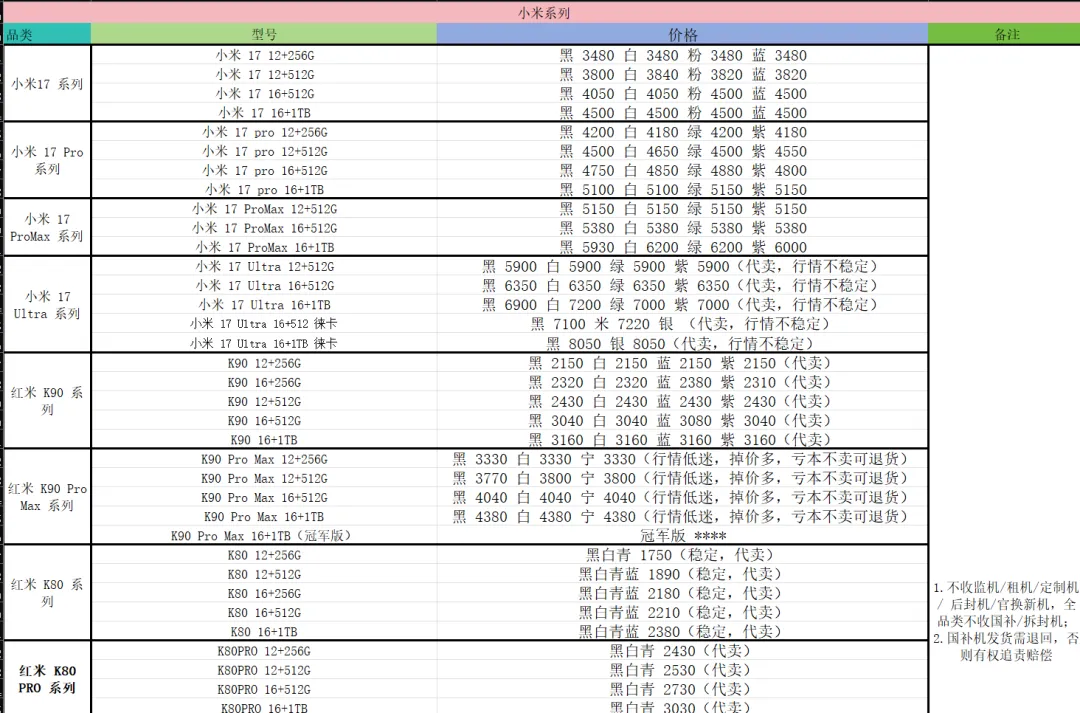1080x713 pixels.
Task: Click price cell 黑 8050 银 8050
Action: [x=682, y=343]
